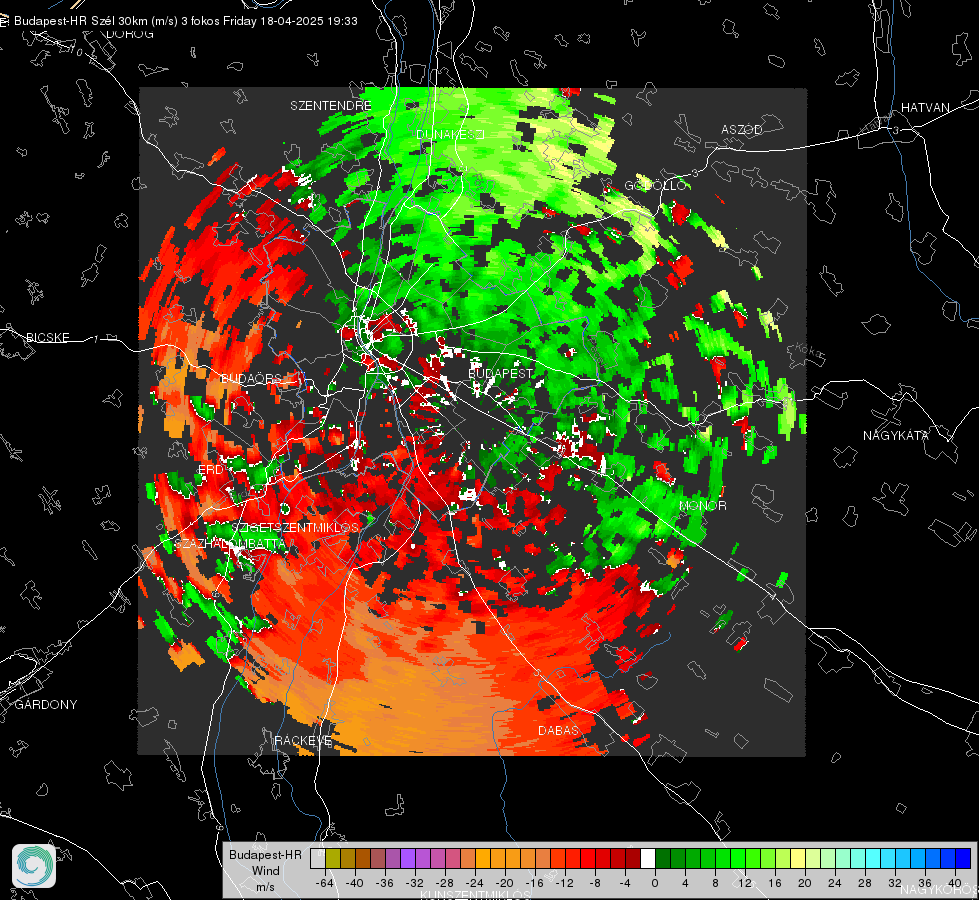The height and width of the screenshot is (900, 979).
Task: Click the 28 legend value
Action: point(865,883)
